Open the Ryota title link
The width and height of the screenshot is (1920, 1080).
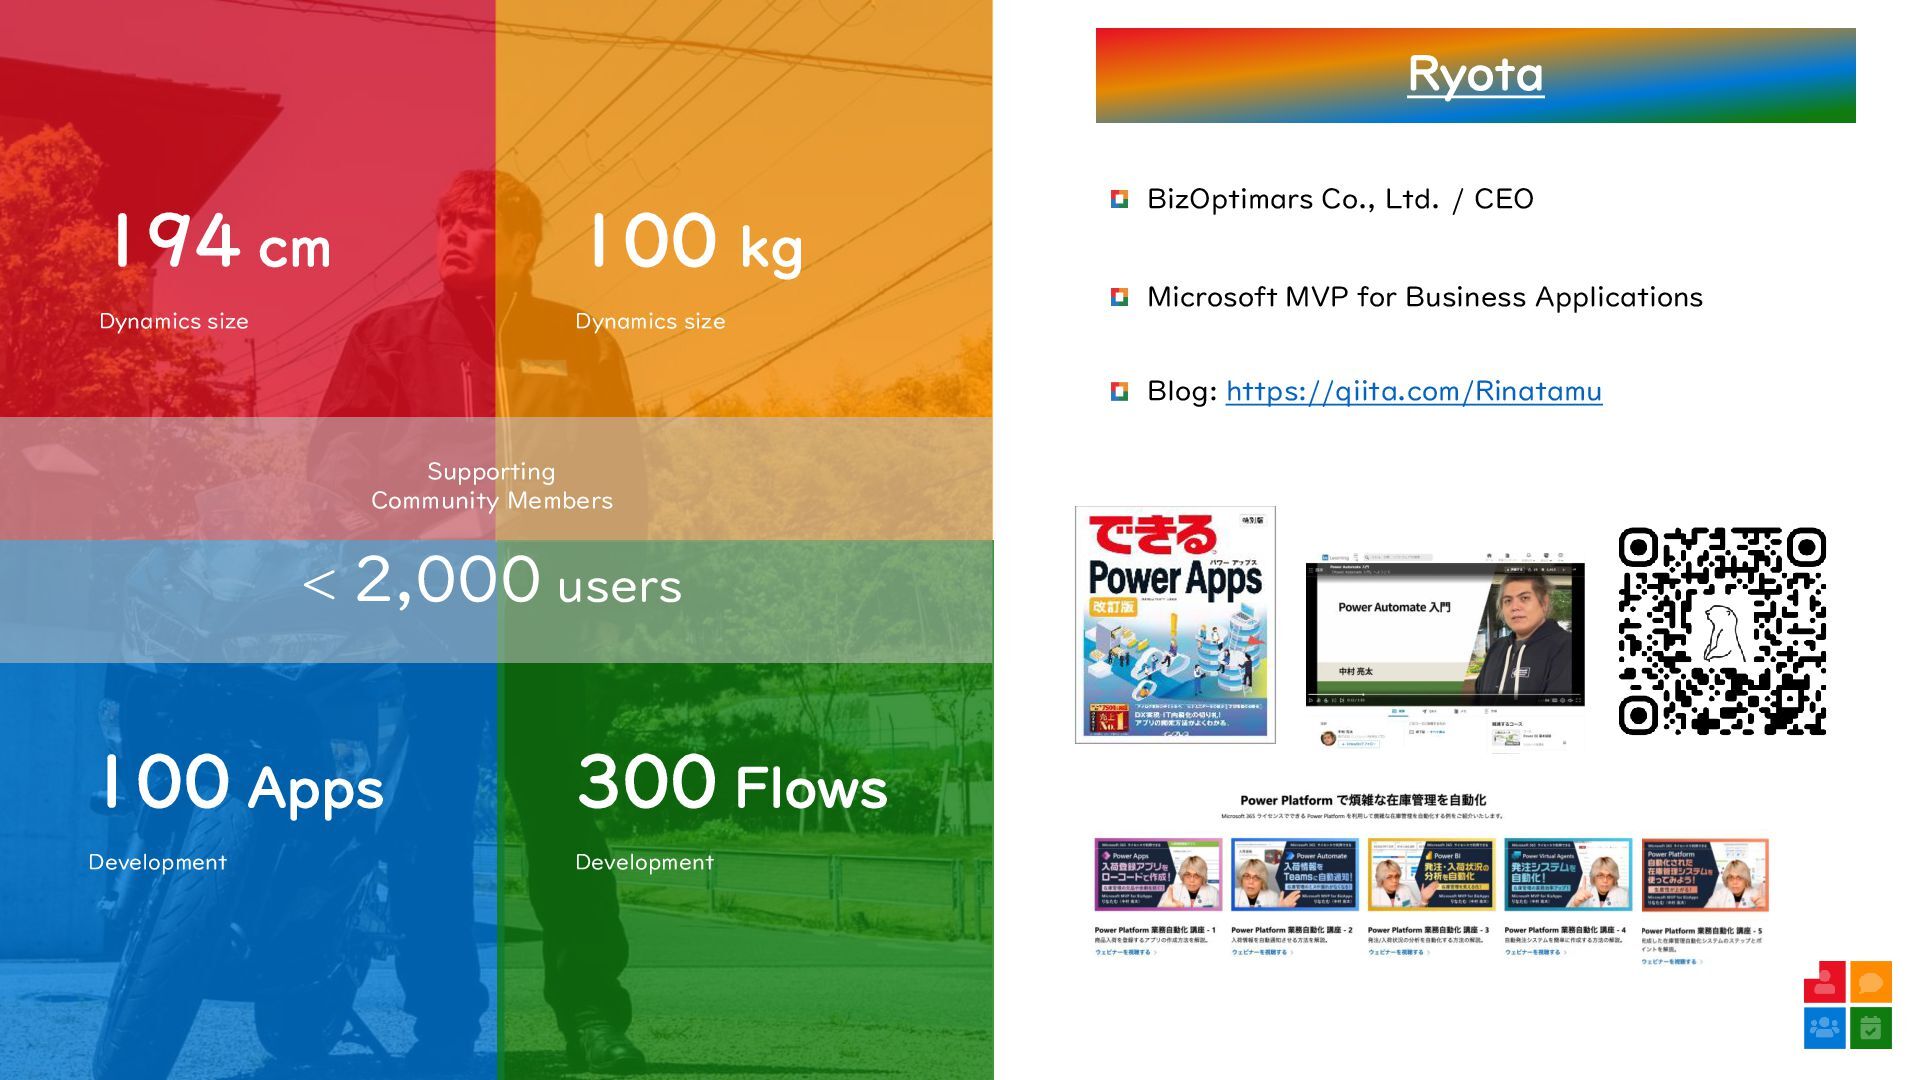(1475, 75)
